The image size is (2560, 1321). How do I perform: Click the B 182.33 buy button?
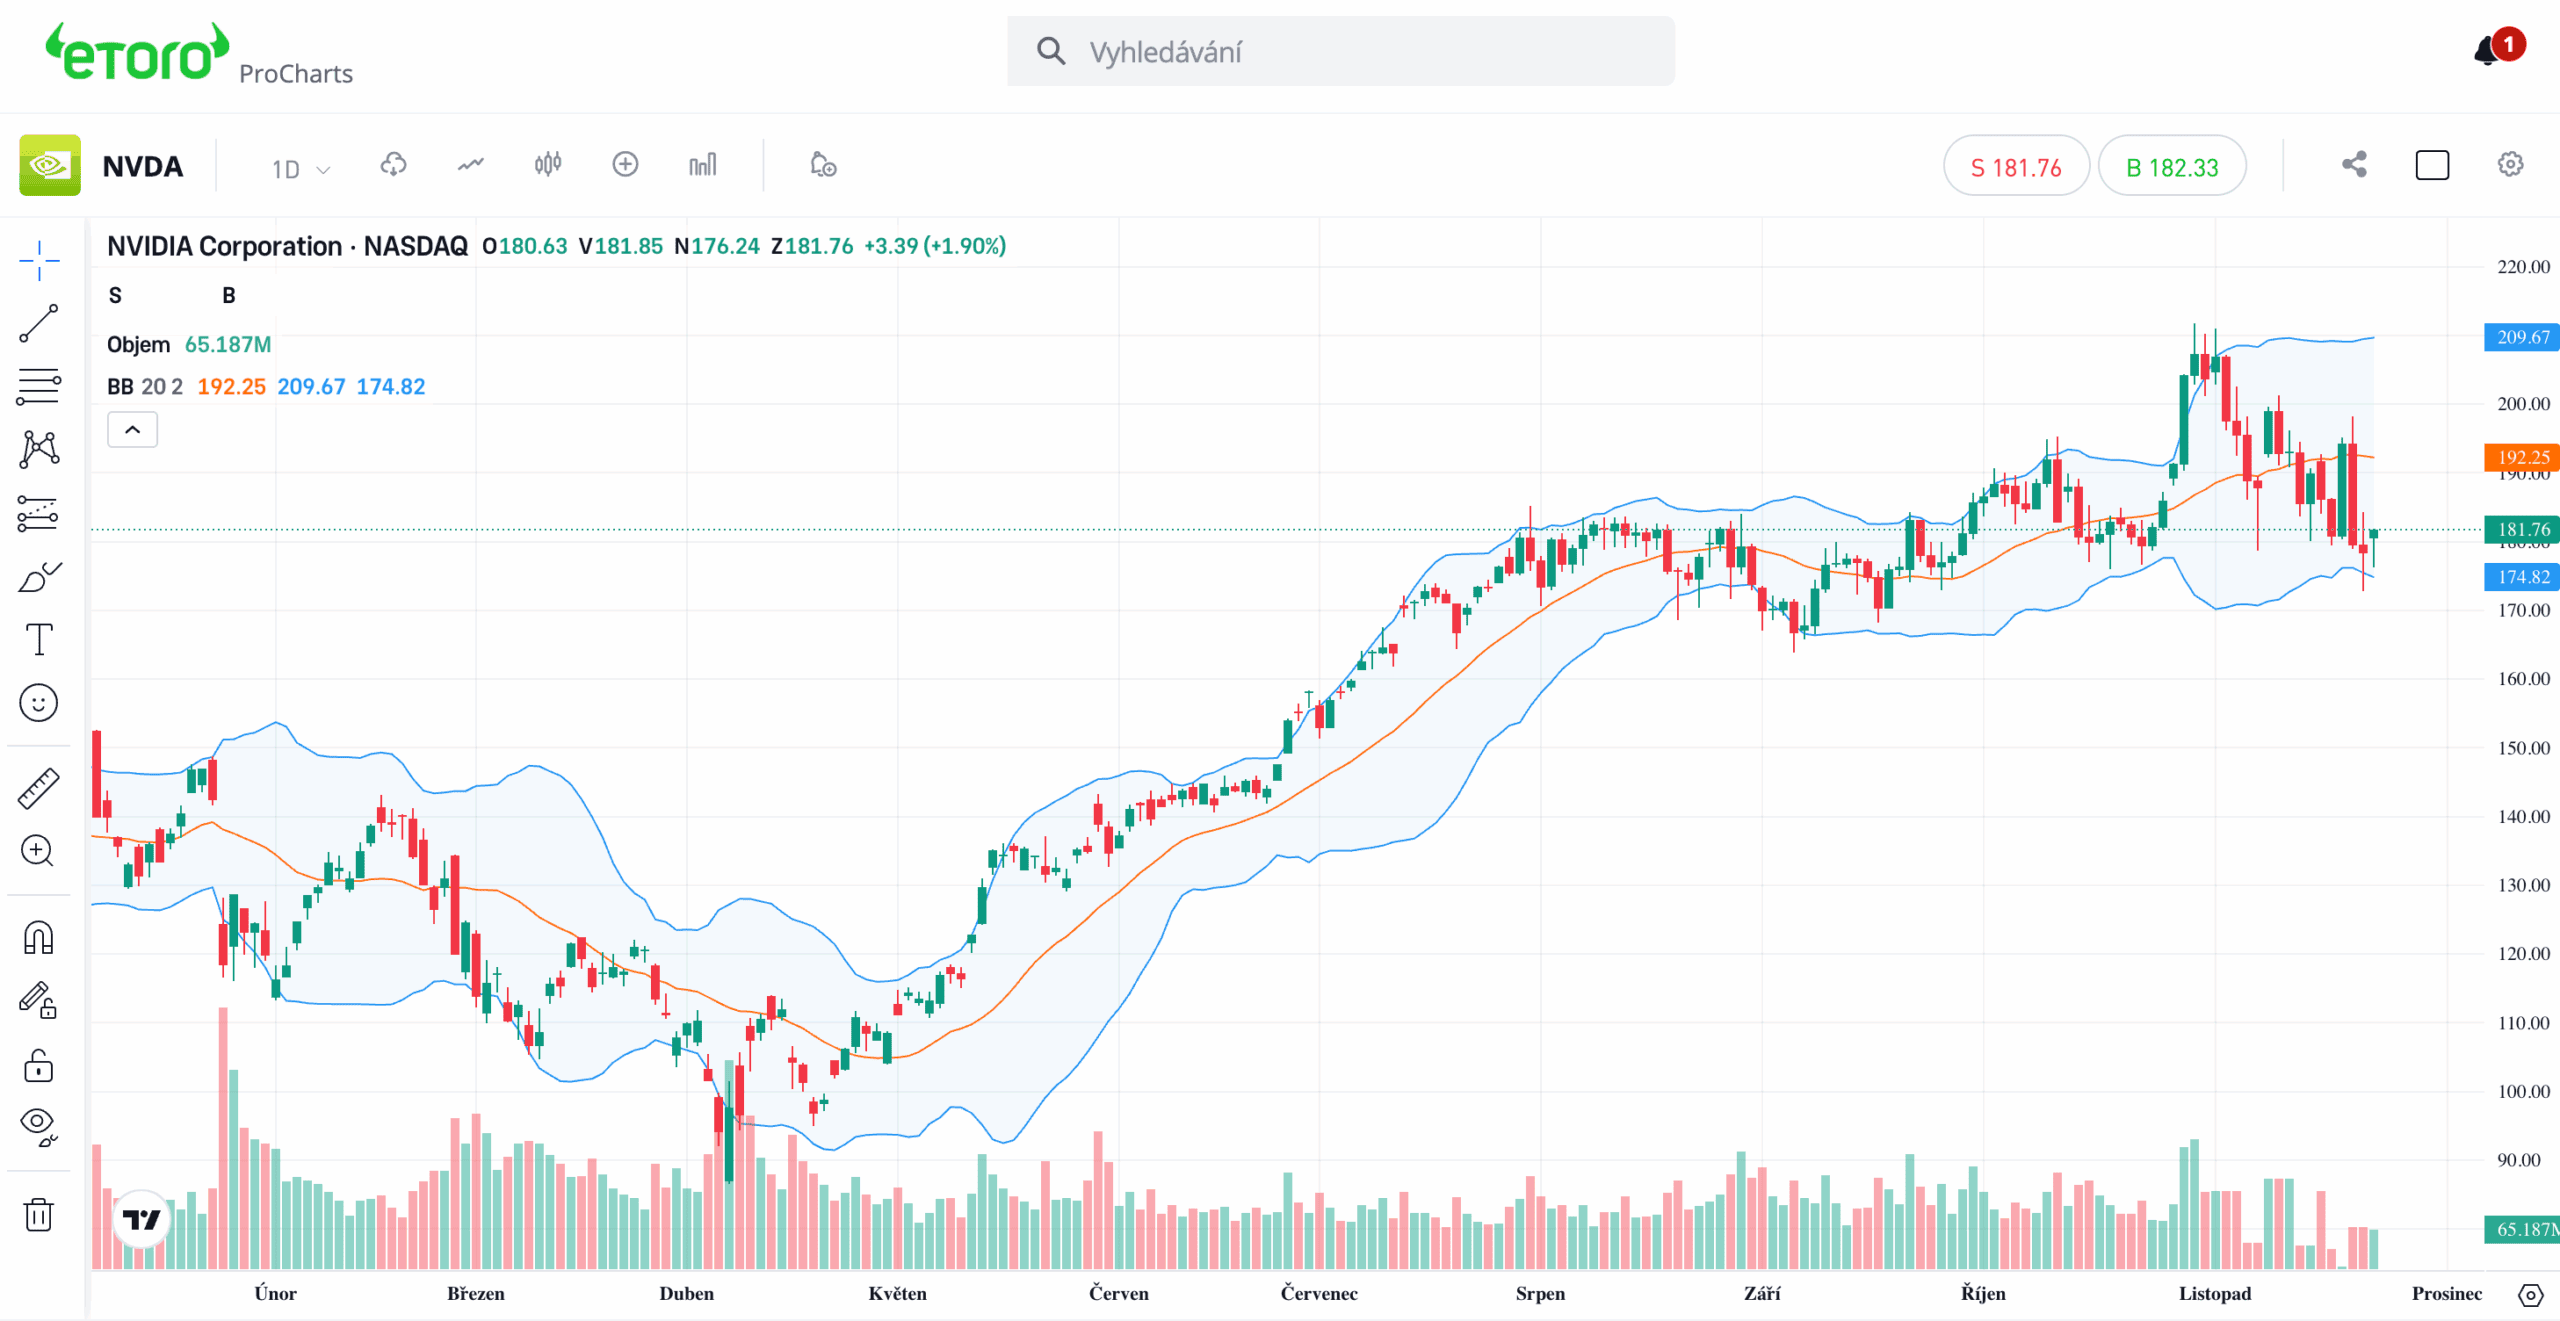2171,167
